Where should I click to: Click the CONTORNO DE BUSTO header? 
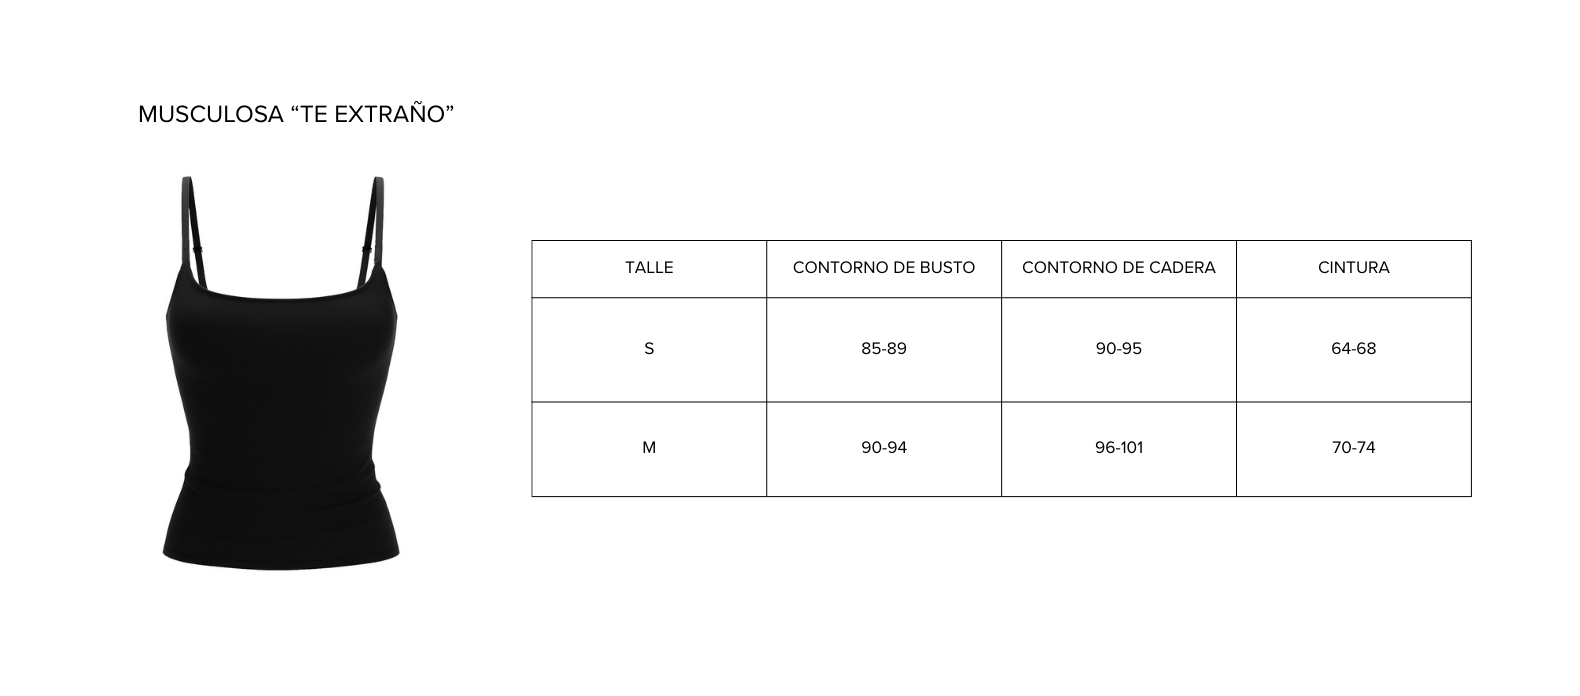tap(884, 268)
